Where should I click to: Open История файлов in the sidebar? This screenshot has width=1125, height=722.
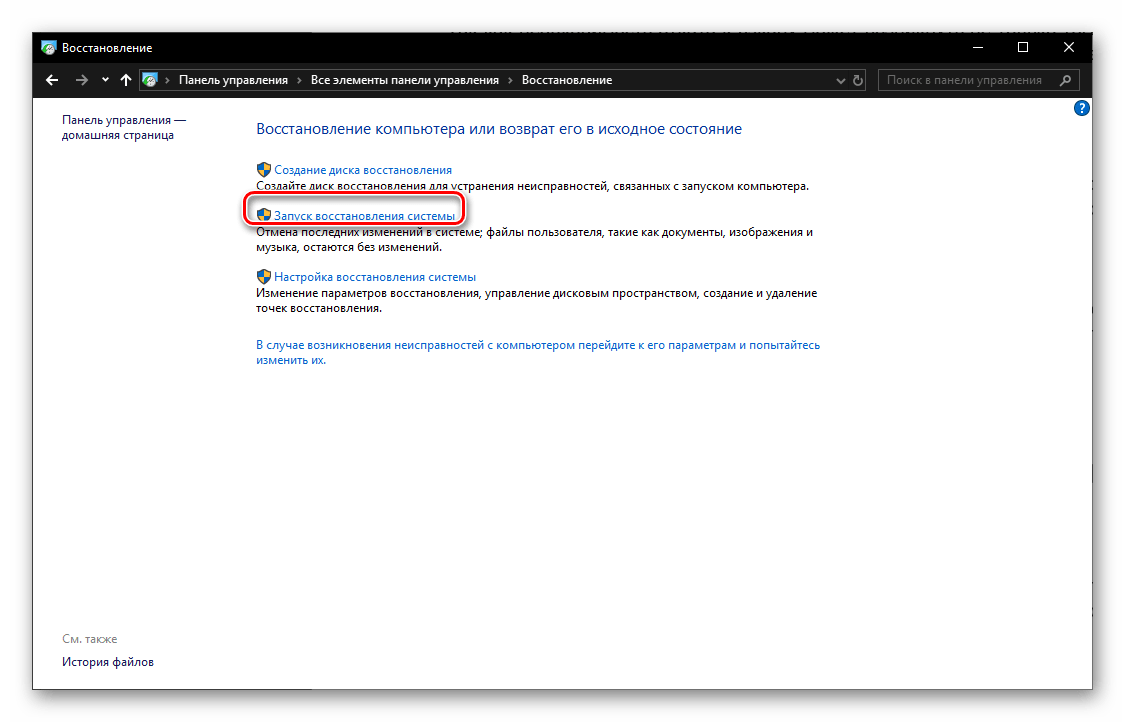click(108, 662)
